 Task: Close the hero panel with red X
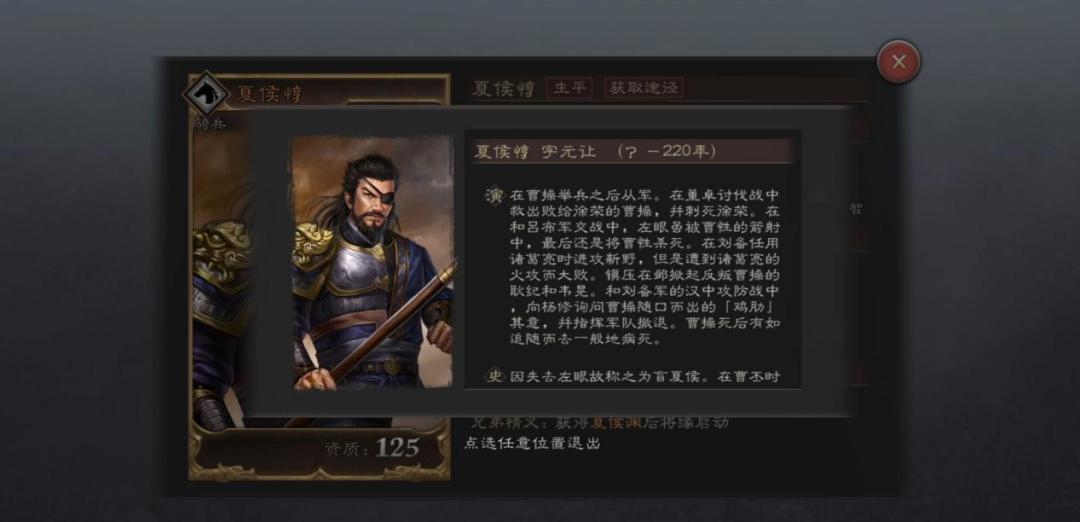898,62
